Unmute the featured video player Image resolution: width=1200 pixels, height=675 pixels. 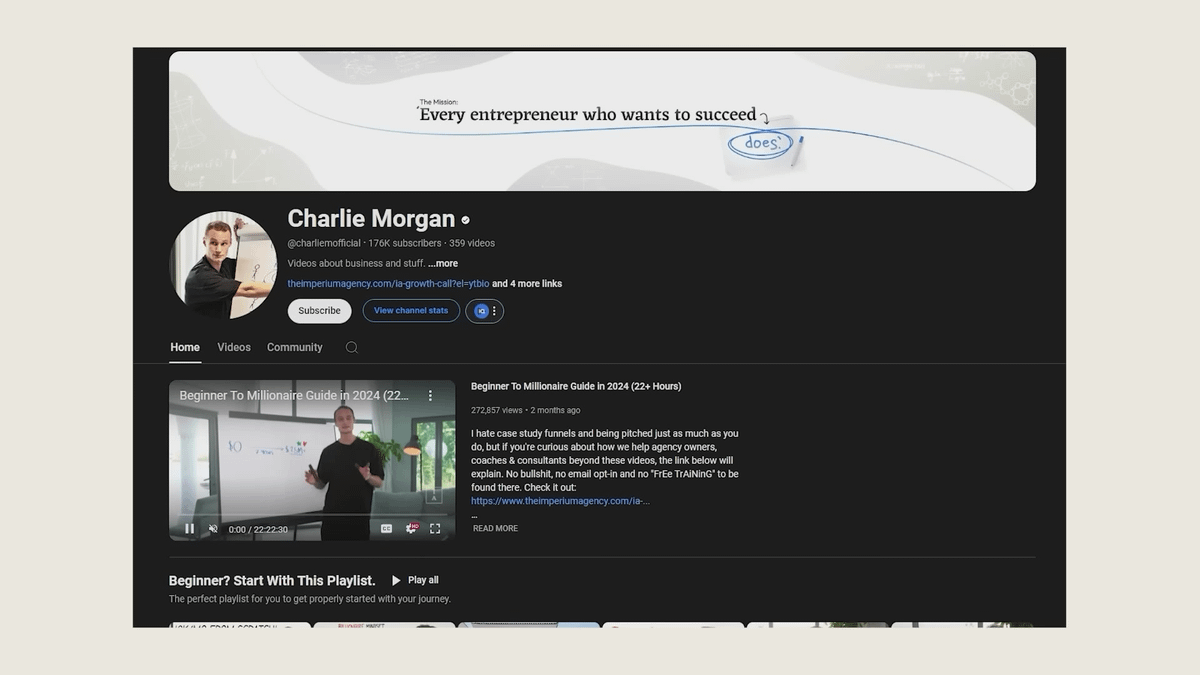pyautogui.click(x=213, y=529)
